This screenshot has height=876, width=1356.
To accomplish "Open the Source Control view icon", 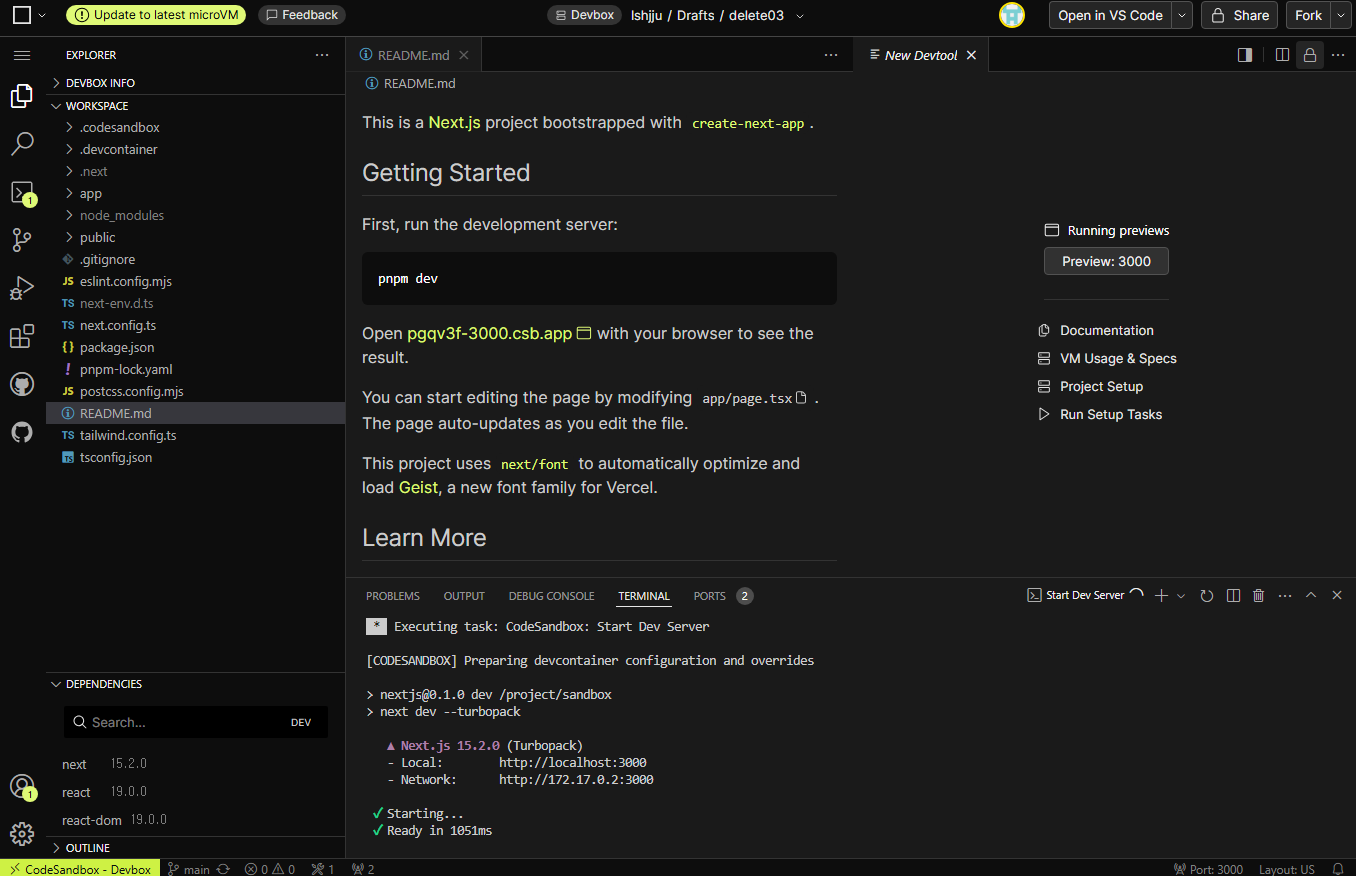I will (22, 240).
